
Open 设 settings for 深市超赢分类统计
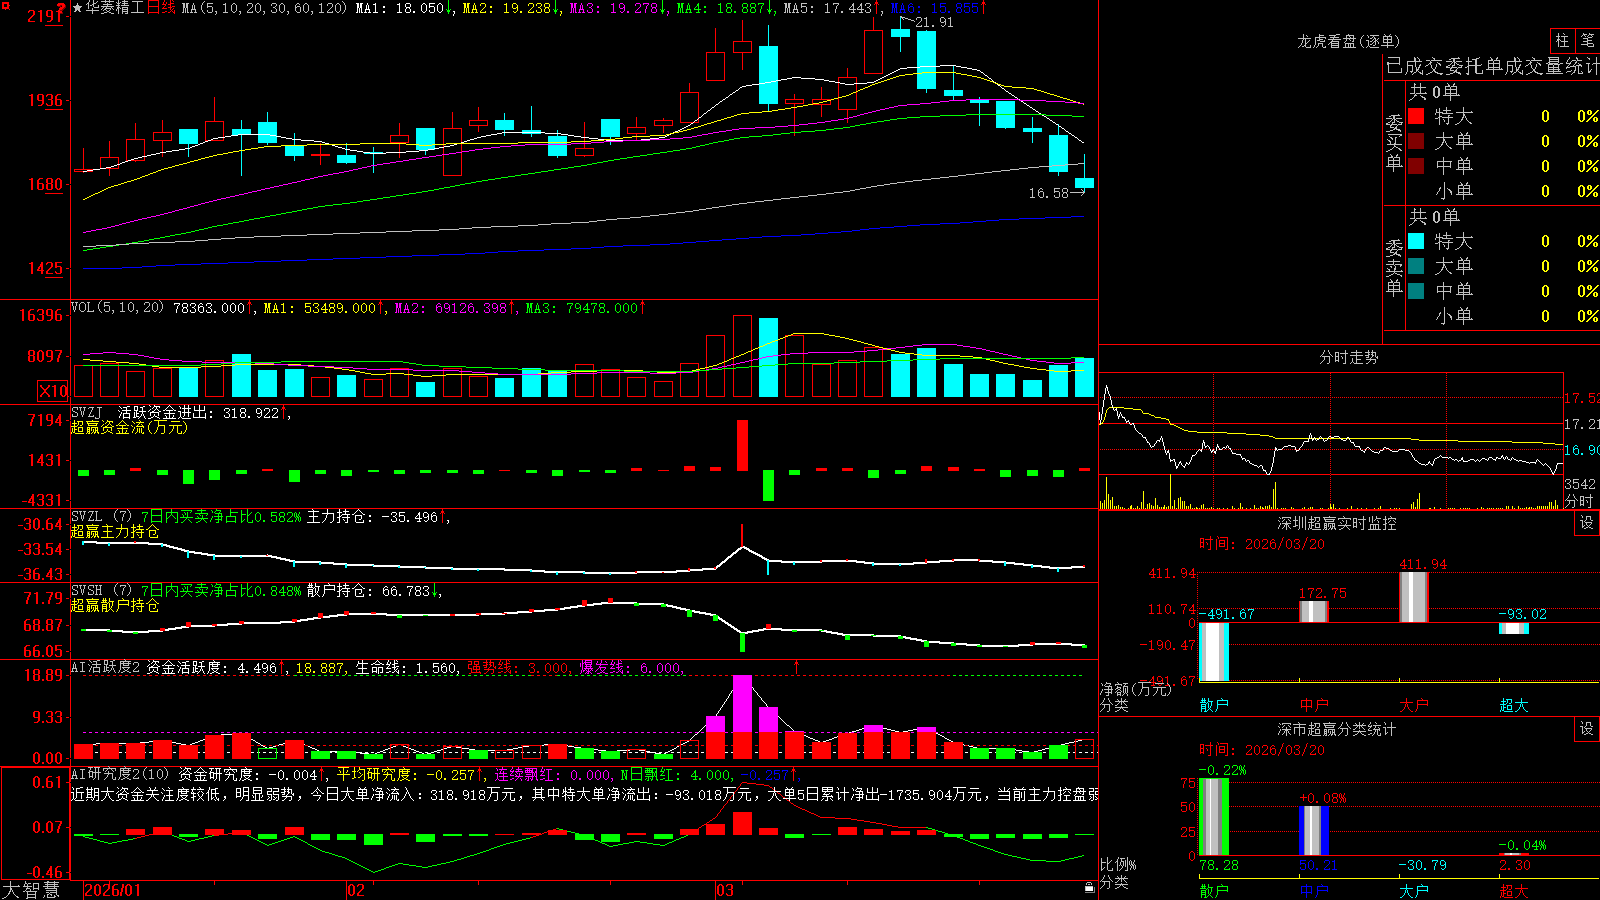point(1587,729)
